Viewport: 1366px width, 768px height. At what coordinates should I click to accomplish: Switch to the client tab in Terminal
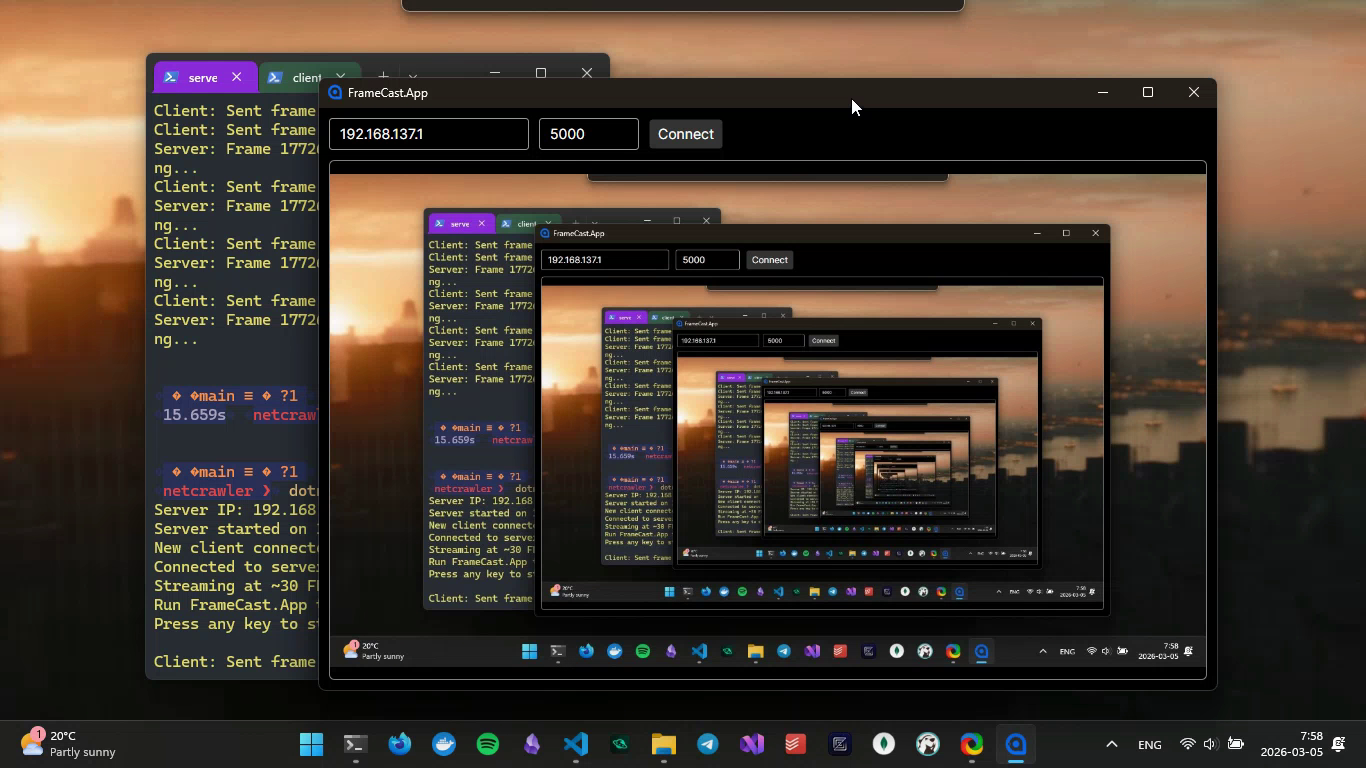point(308,77)
